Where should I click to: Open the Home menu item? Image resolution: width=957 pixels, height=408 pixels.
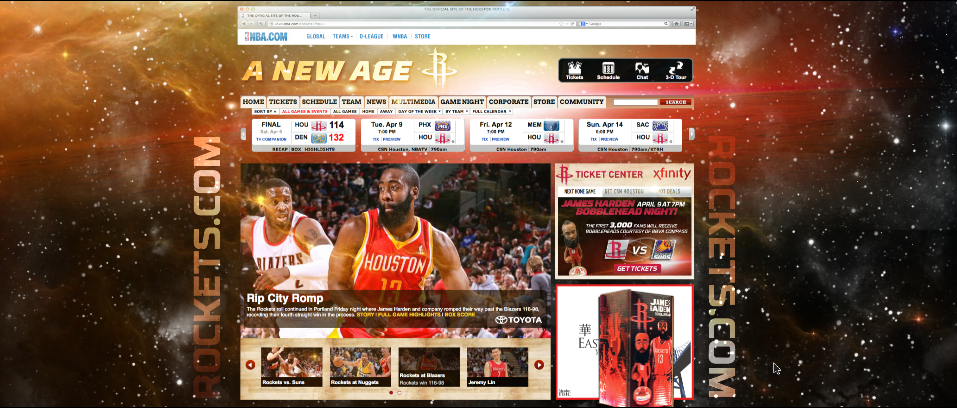253,102
